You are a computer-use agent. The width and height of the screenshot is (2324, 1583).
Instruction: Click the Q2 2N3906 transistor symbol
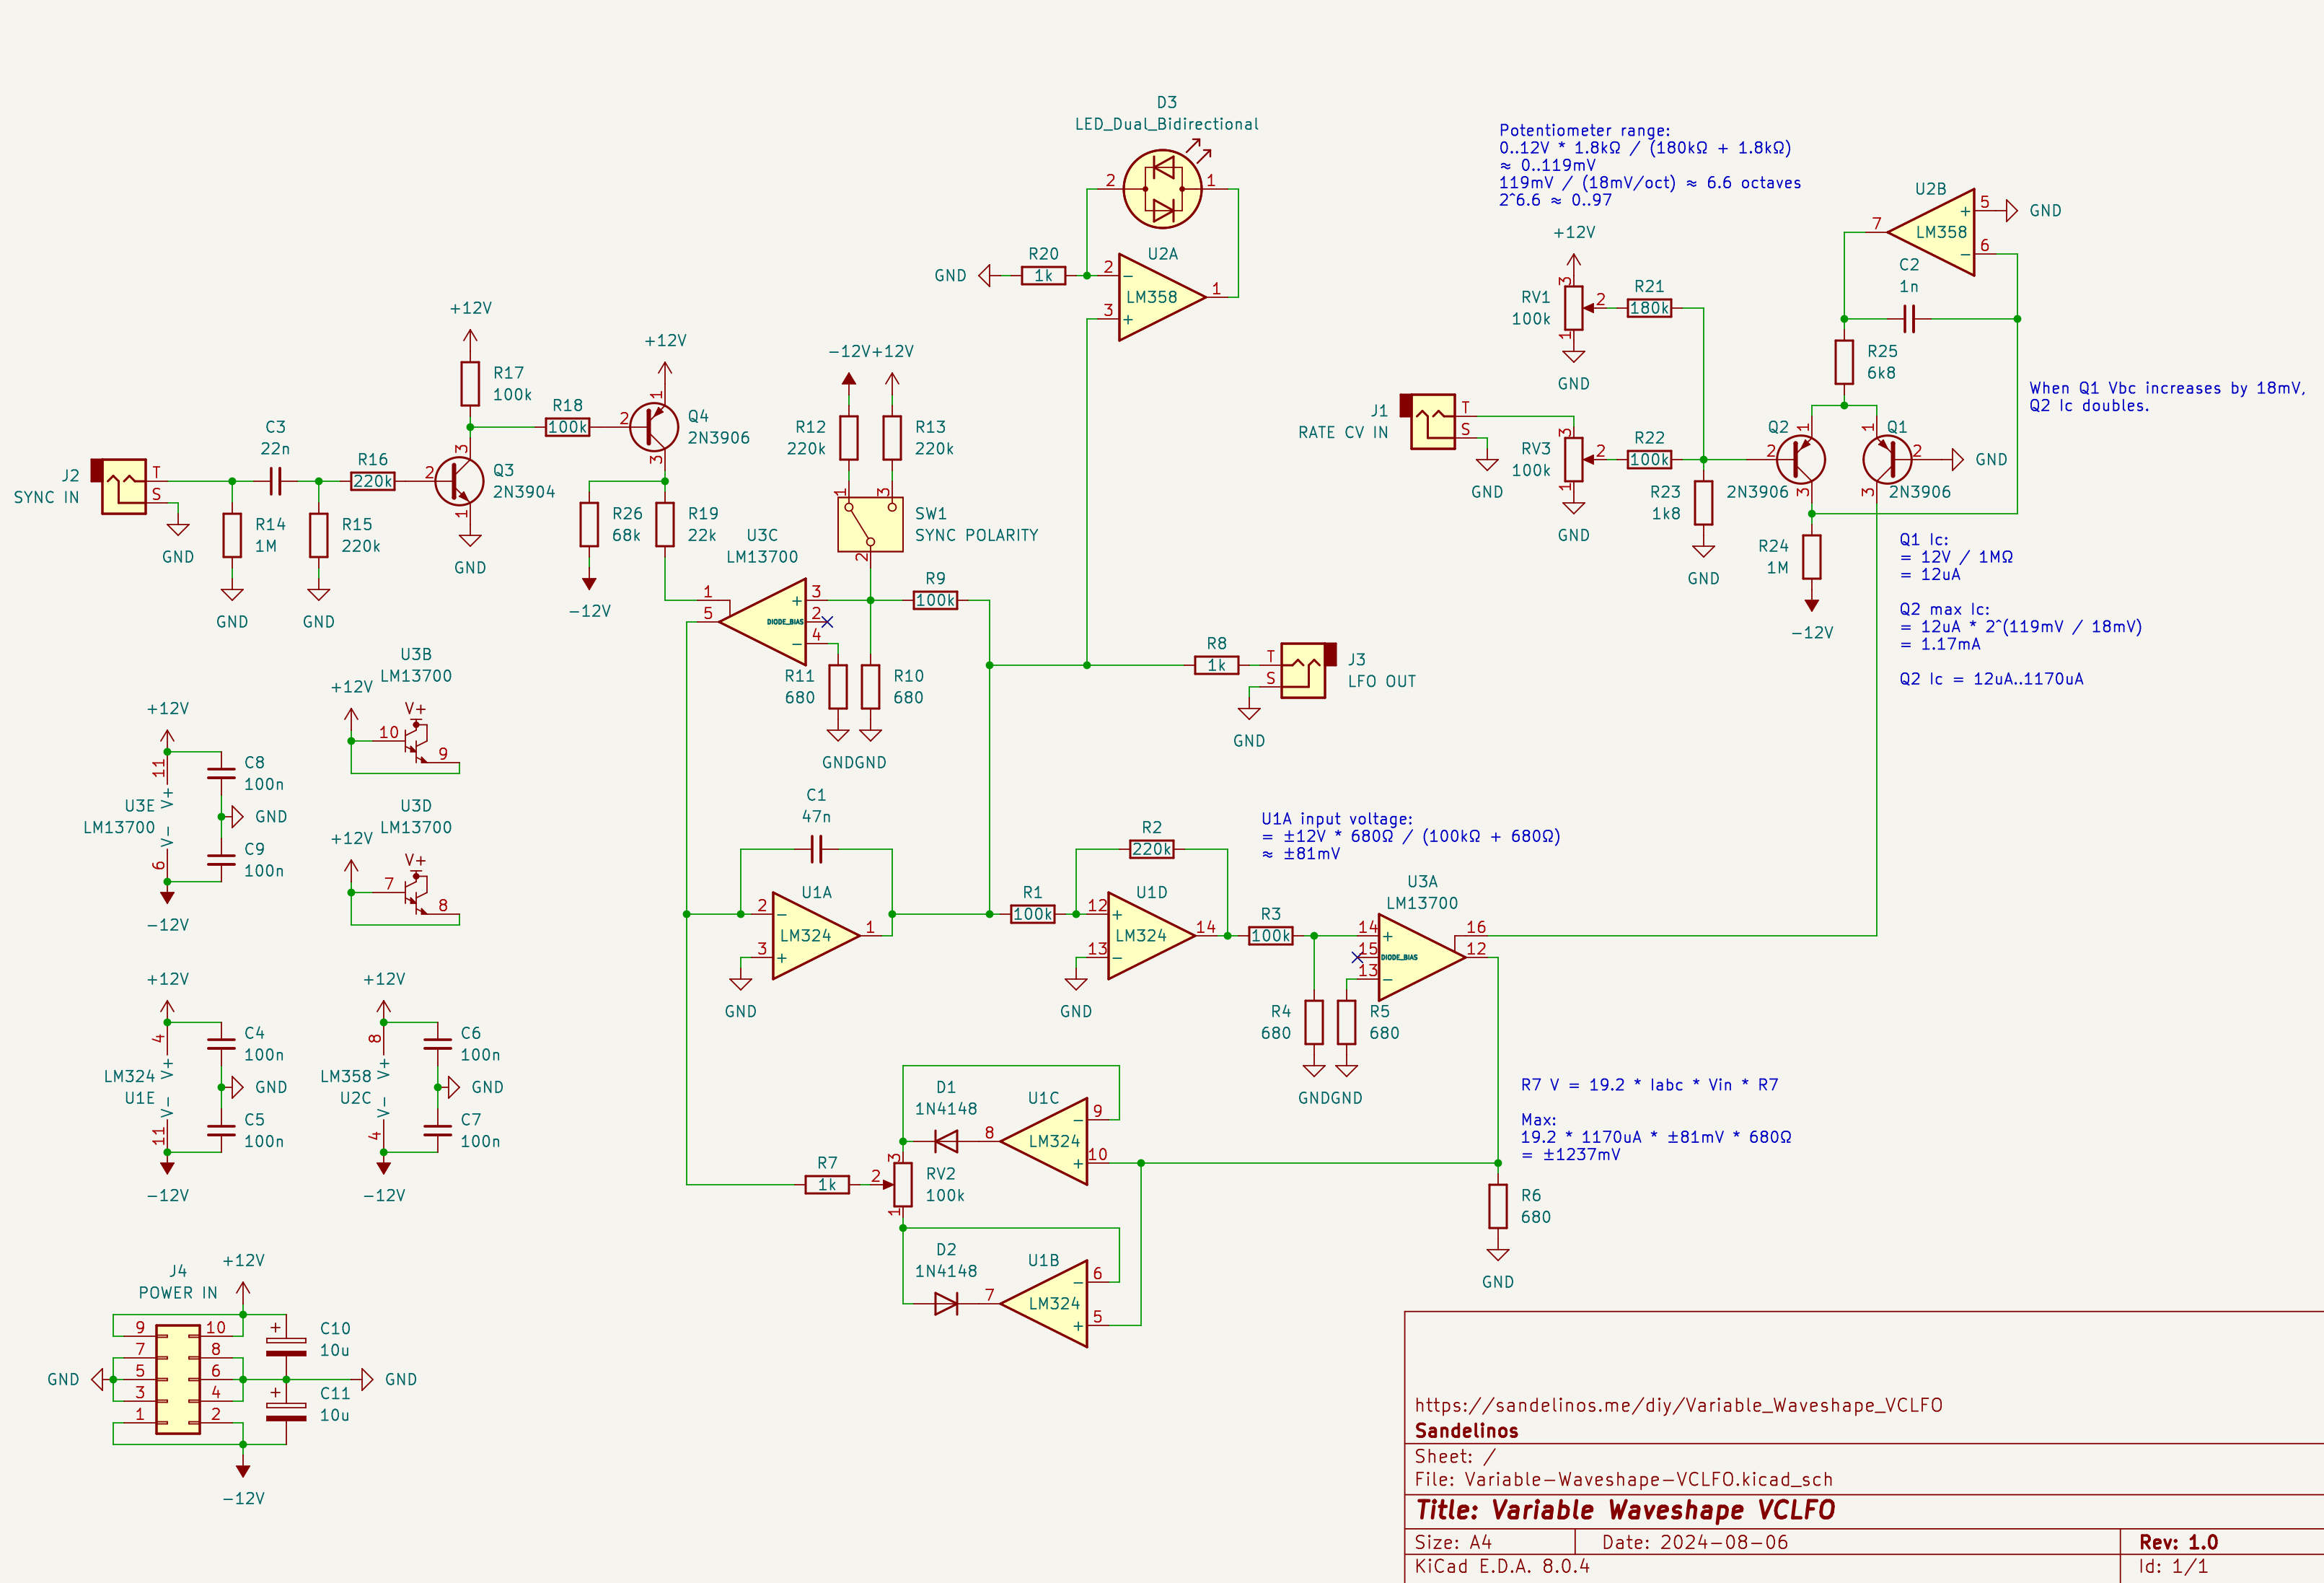1801,460
